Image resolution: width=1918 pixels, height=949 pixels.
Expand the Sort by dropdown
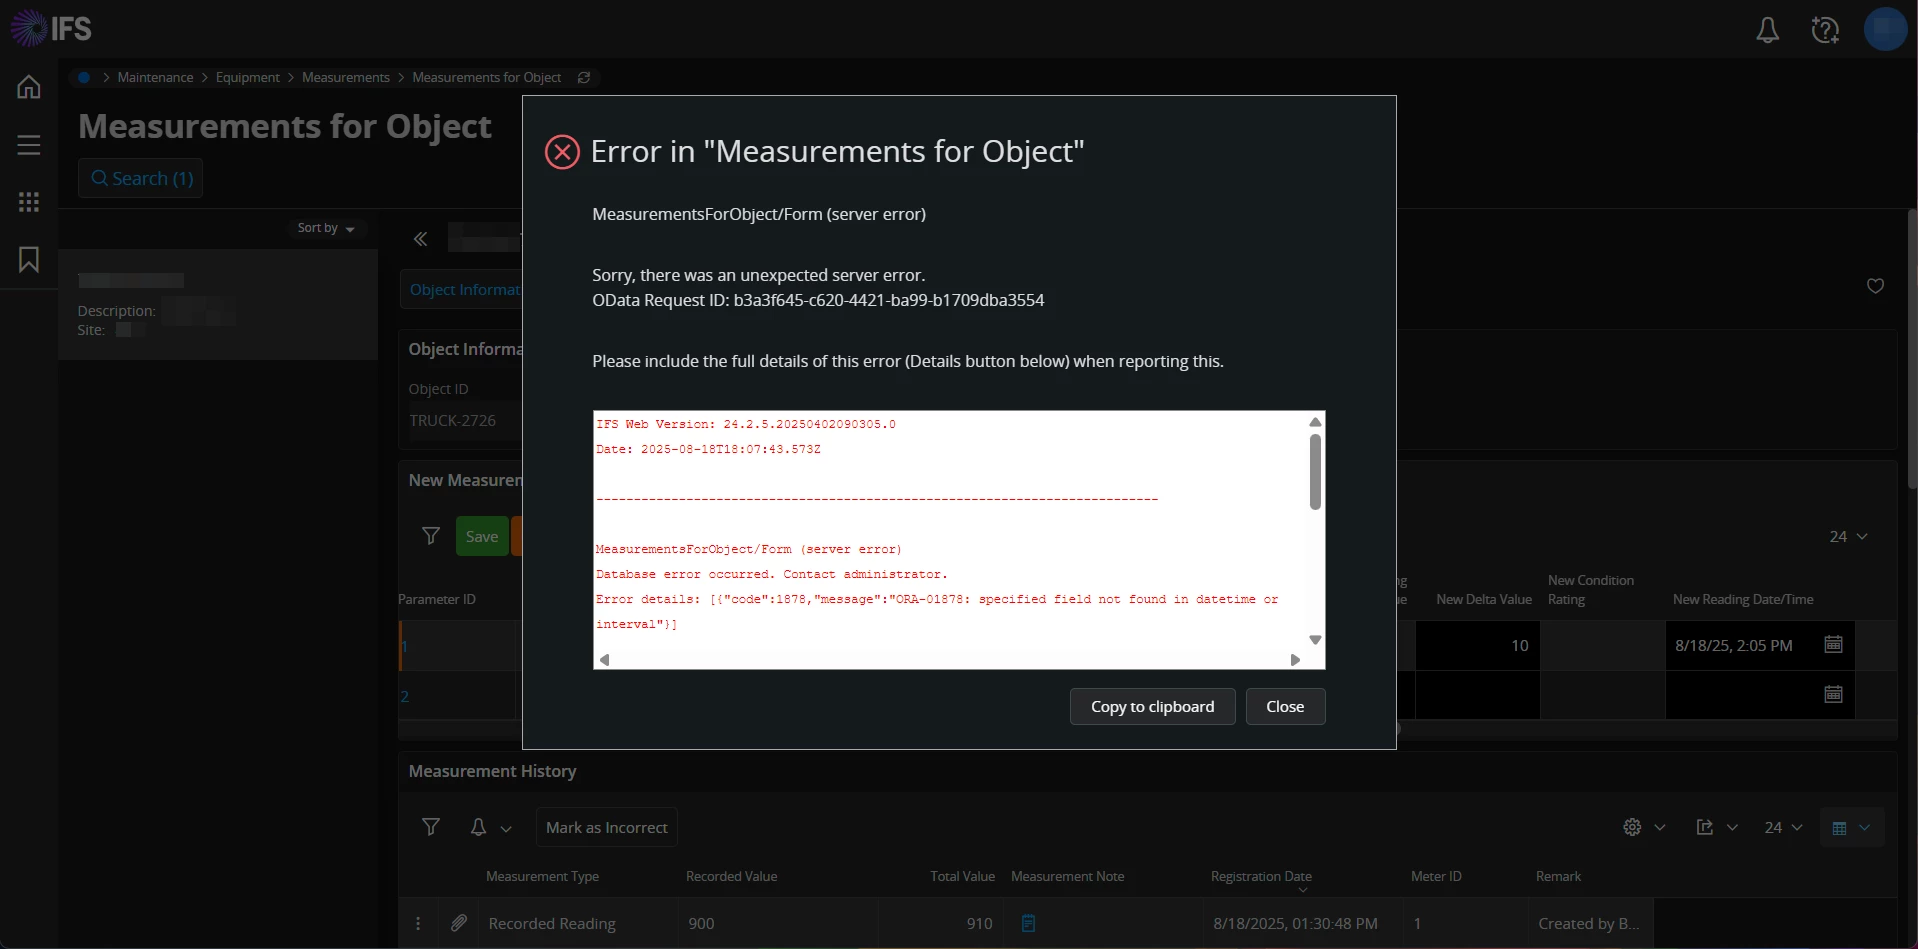tap(327, 228)
